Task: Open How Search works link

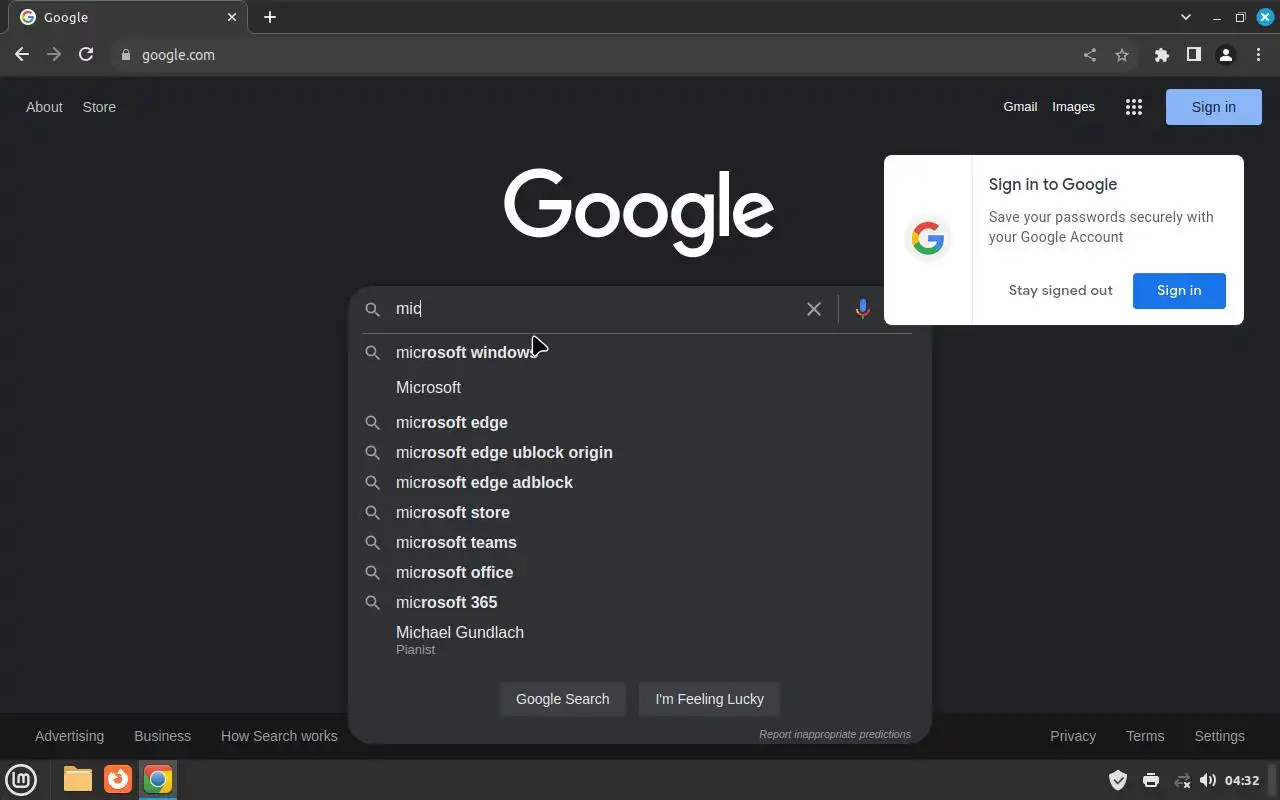Action: pos(279,736)
